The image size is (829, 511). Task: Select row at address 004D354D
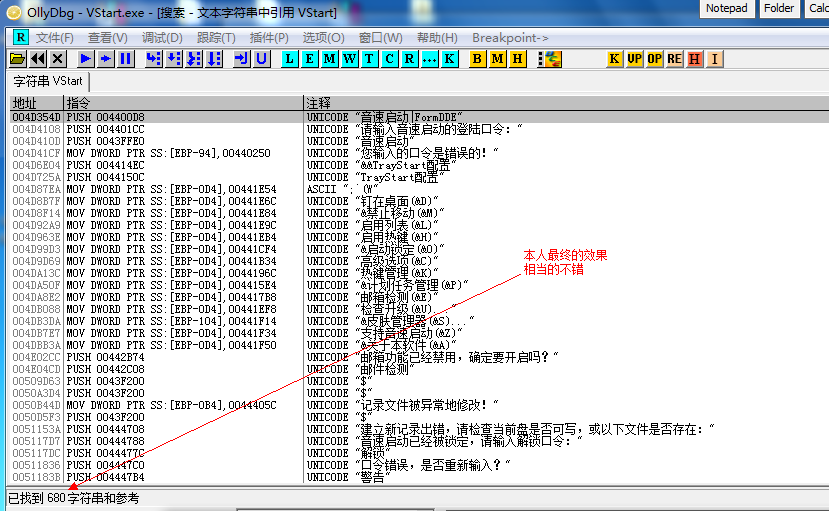pos(419,117)
